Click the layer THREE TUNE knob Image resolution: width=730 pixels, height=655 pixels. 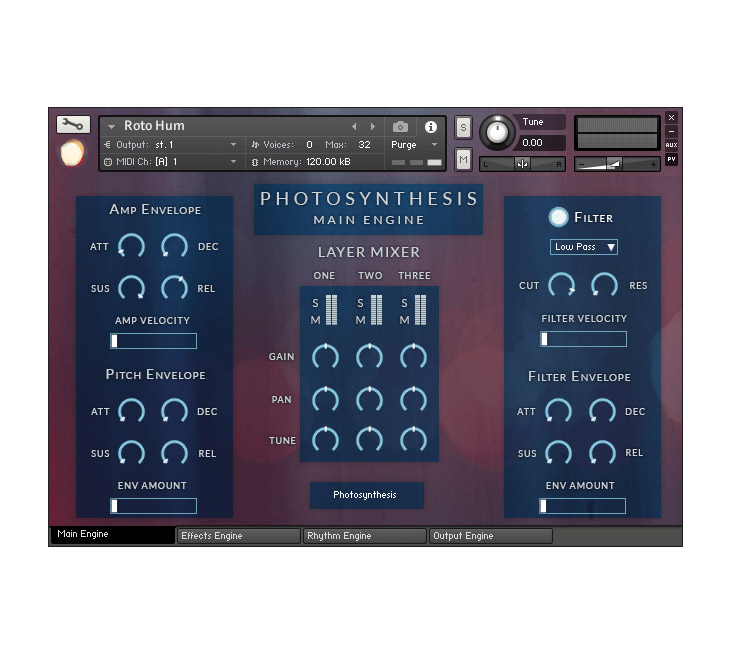413,440
